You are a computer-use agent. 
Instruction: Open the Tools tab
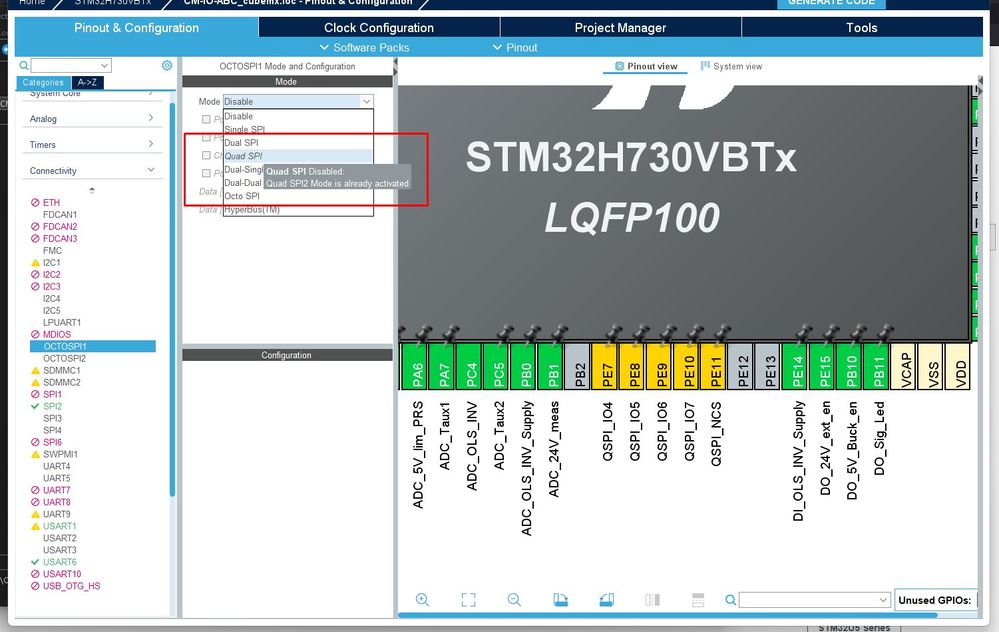click(862, 27)
